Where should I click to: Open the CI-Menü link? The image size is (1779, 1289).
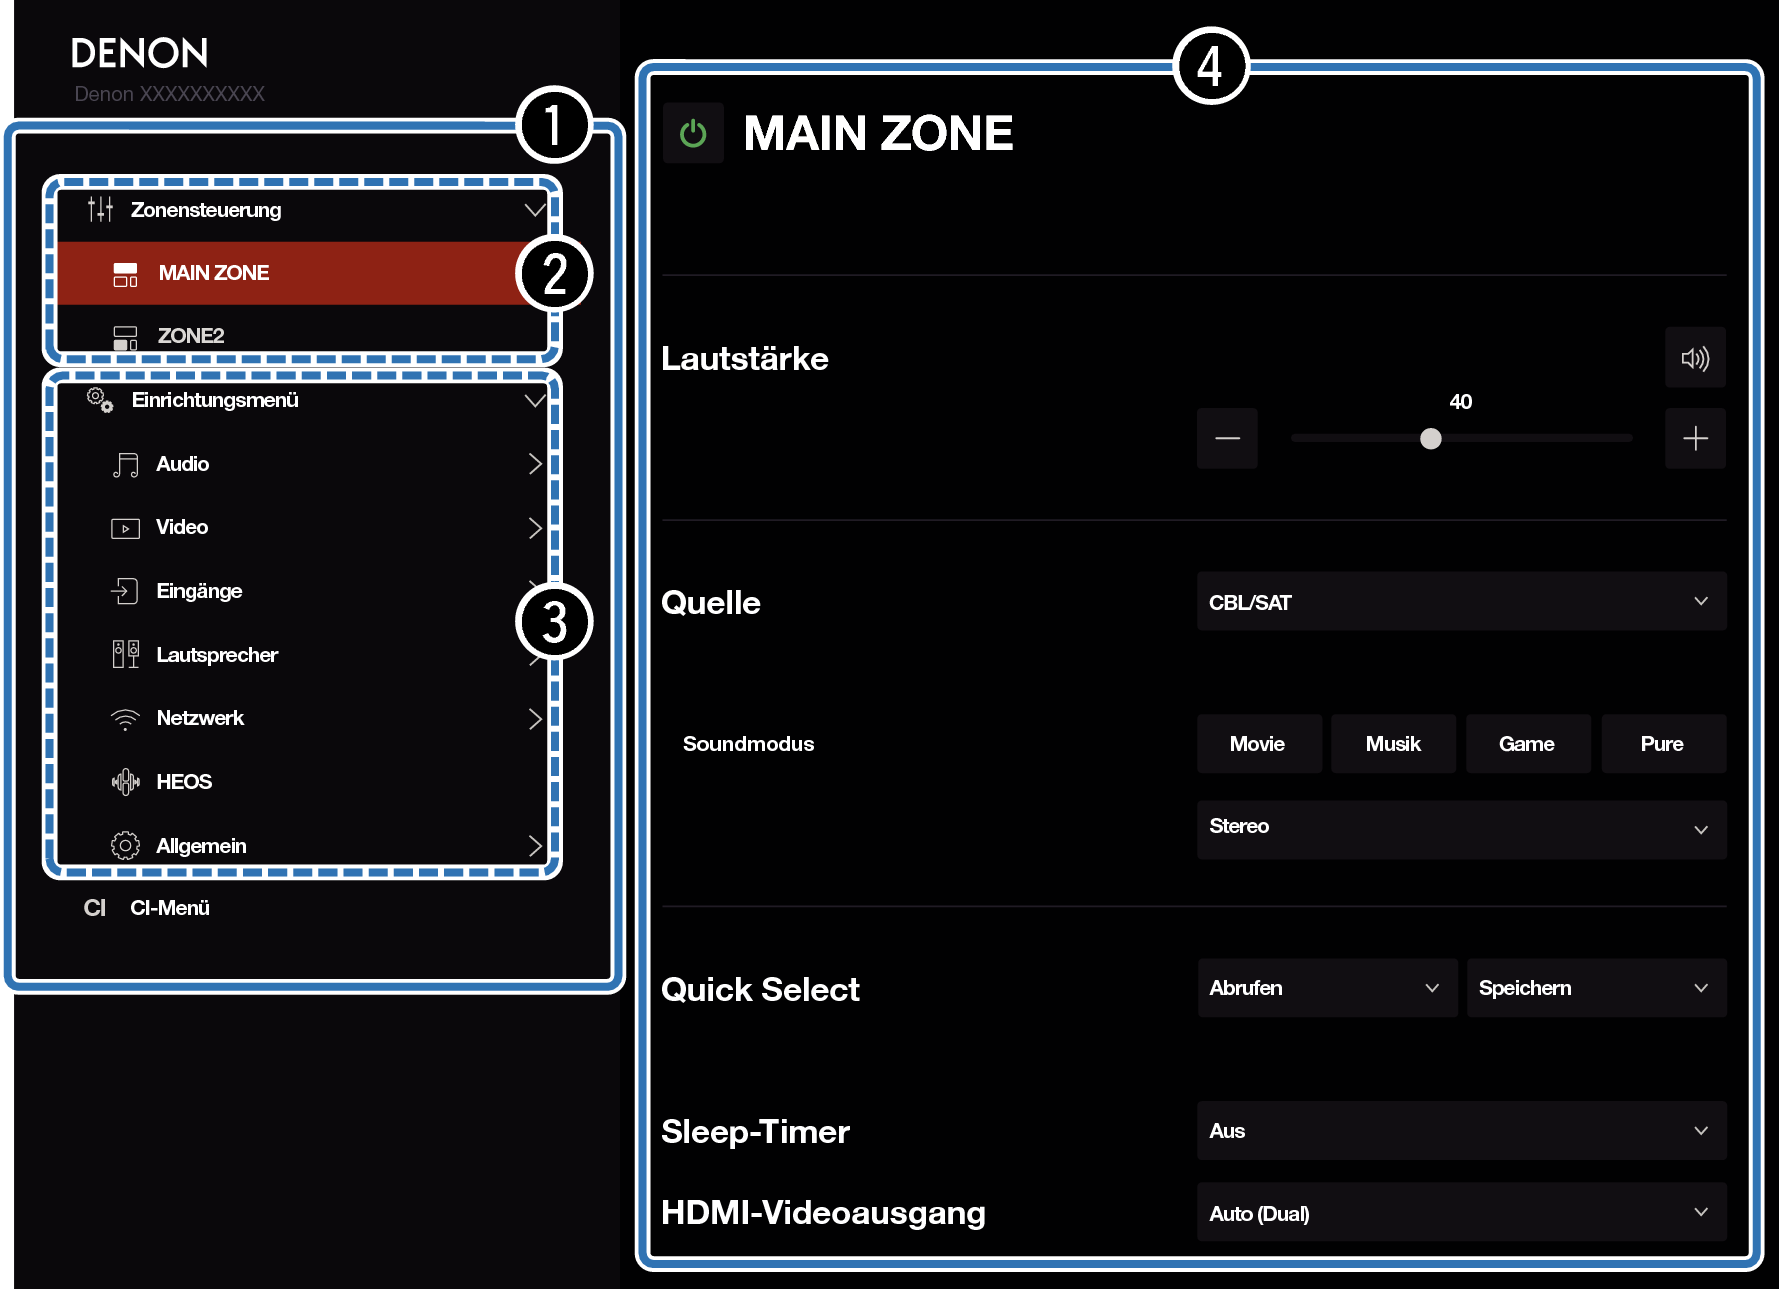[x=169, y=908]
